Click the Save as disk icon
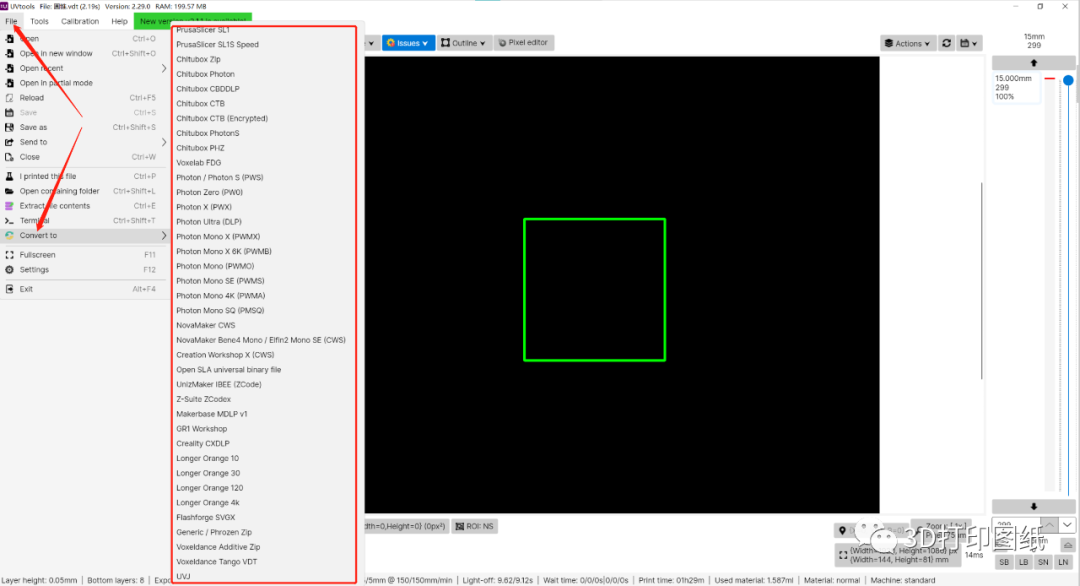1080x586 pixels. tap(9, 127)
